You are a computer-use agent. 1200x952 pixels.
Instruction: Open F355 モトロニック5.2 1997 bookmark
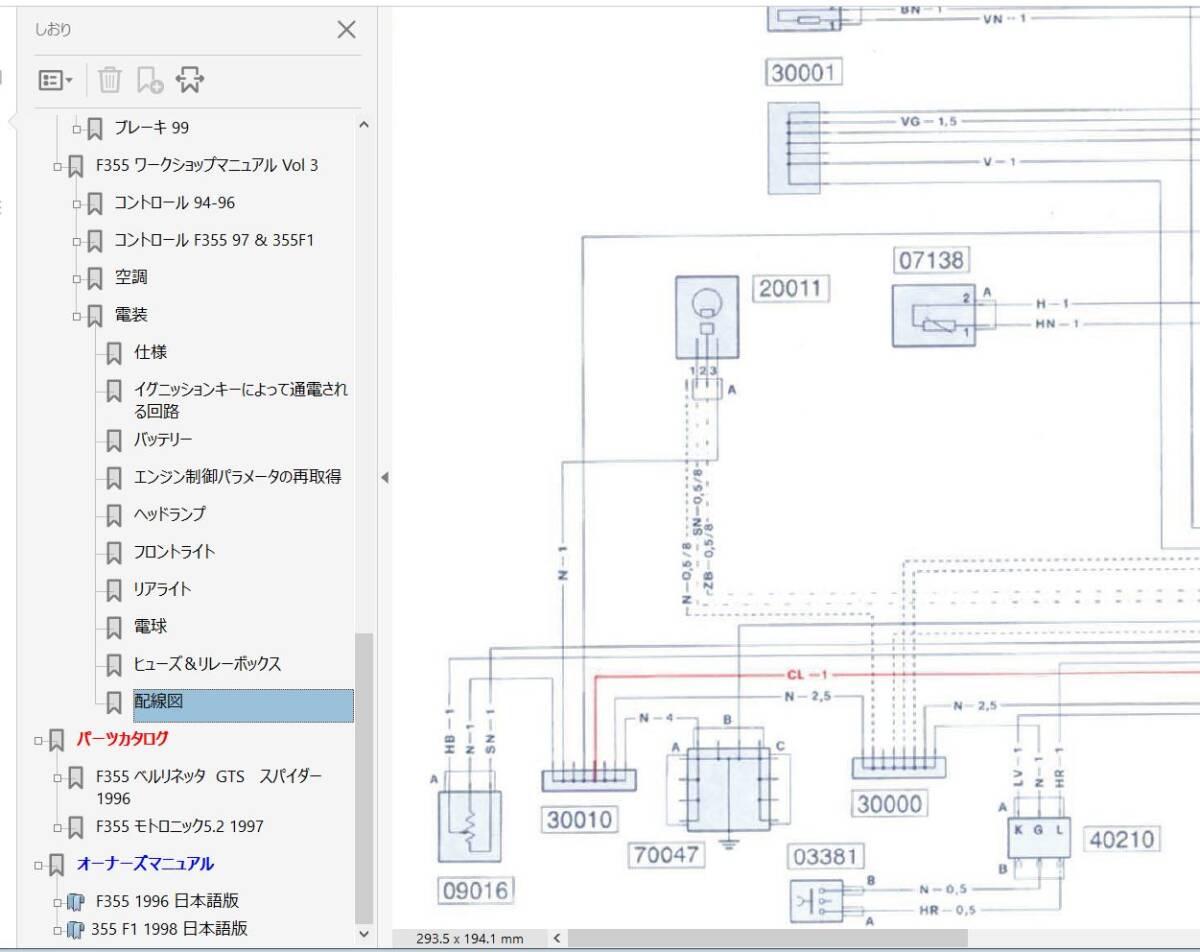click(x=180, y=826)
